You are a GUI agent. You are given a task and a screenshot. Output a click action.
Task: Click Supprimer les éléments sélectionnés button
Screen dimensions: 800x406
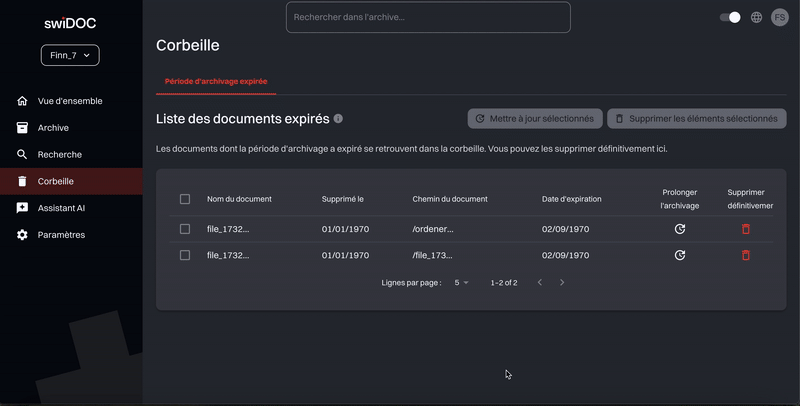pyautogui.click(x=696, y=119)
